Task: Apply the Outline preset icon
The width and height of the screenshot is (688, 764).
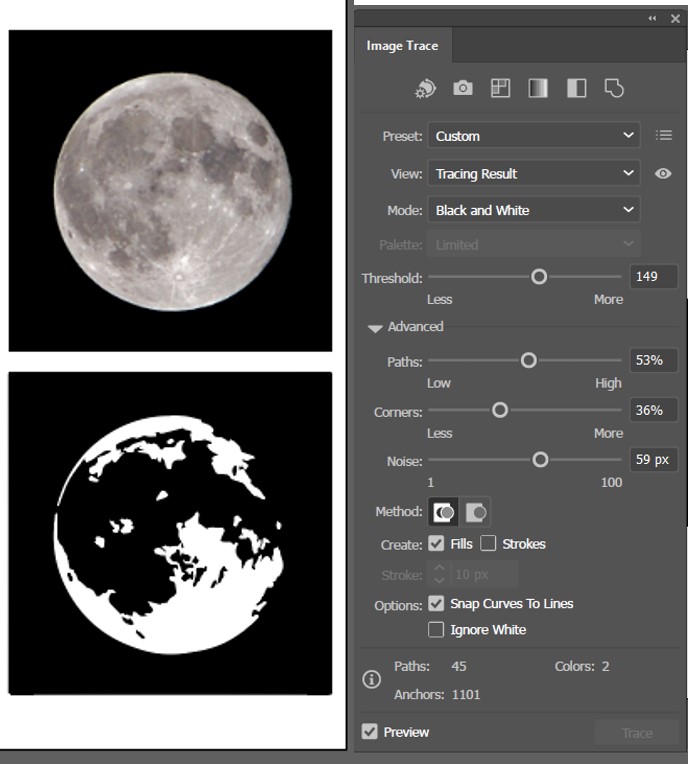Action: (614, 88)
